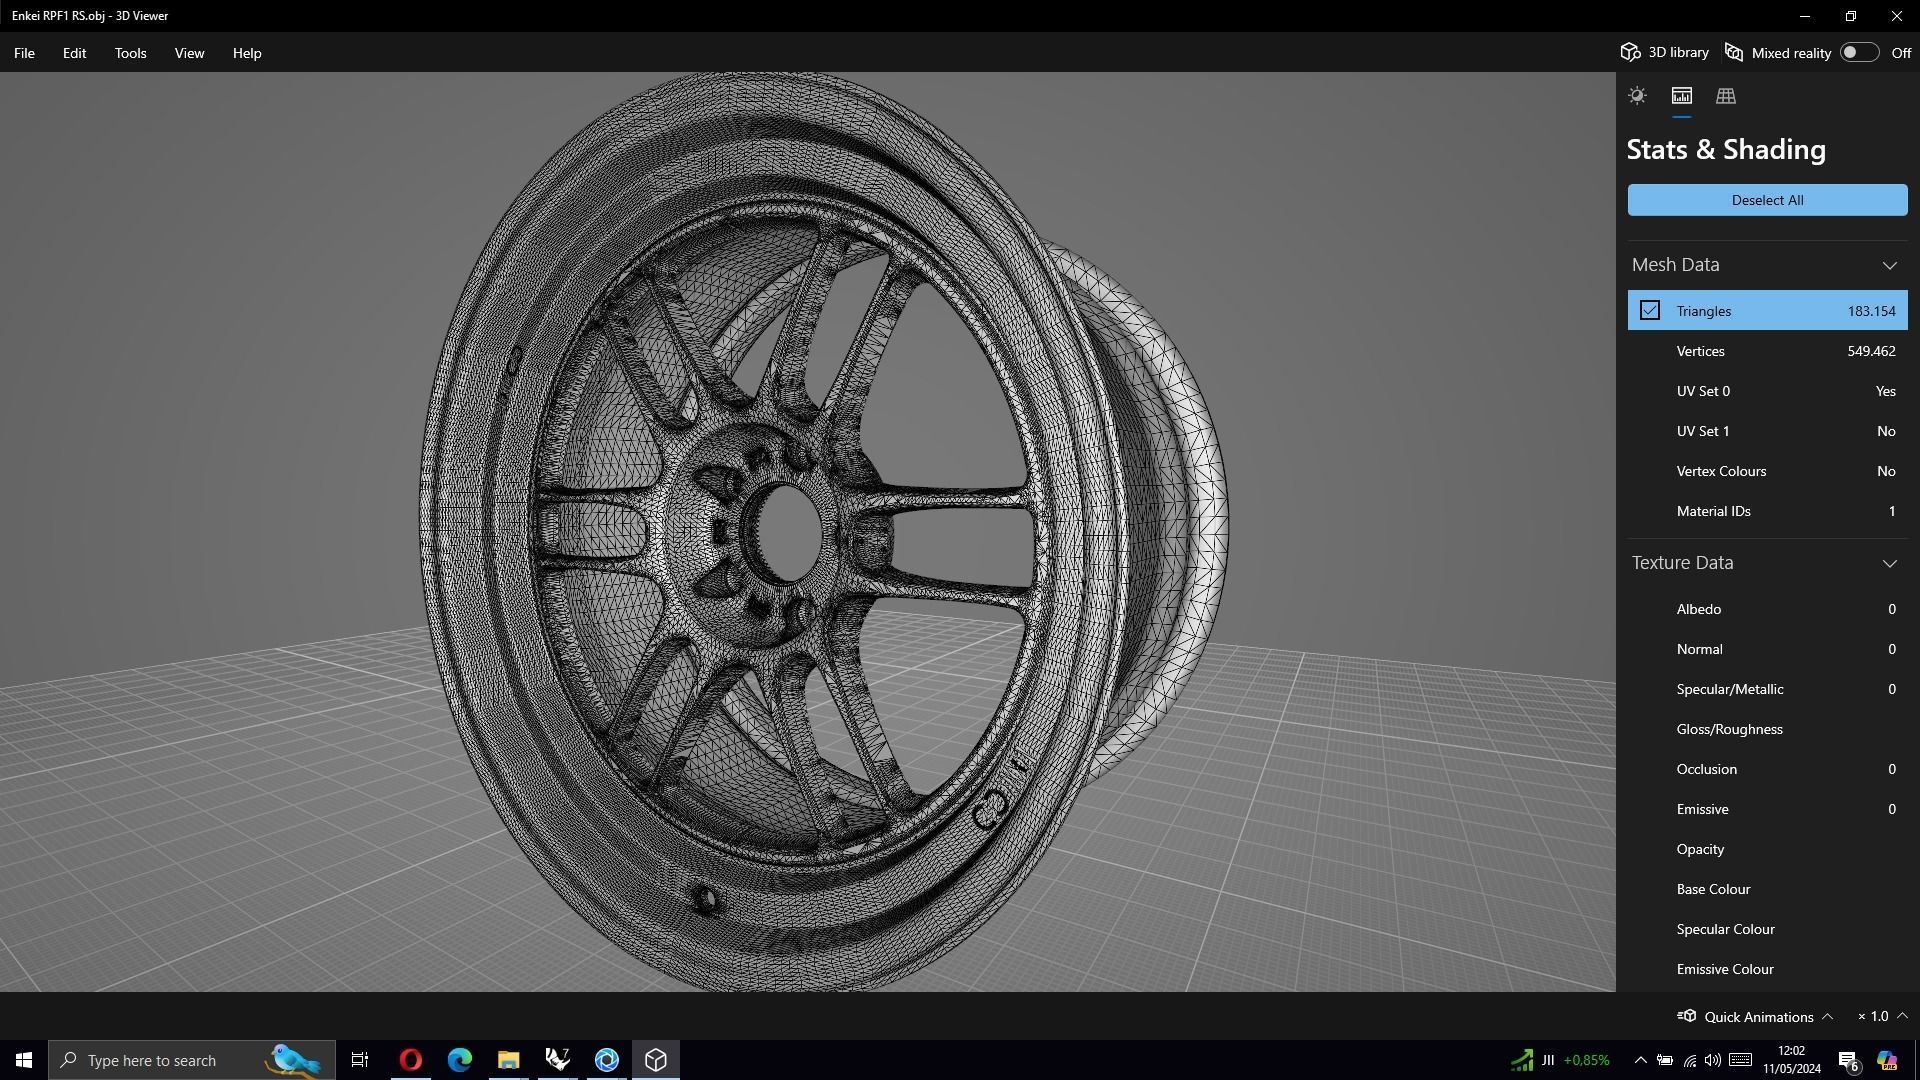Open the 3D library
1920x1080 pixels.
coord(1665,53)
